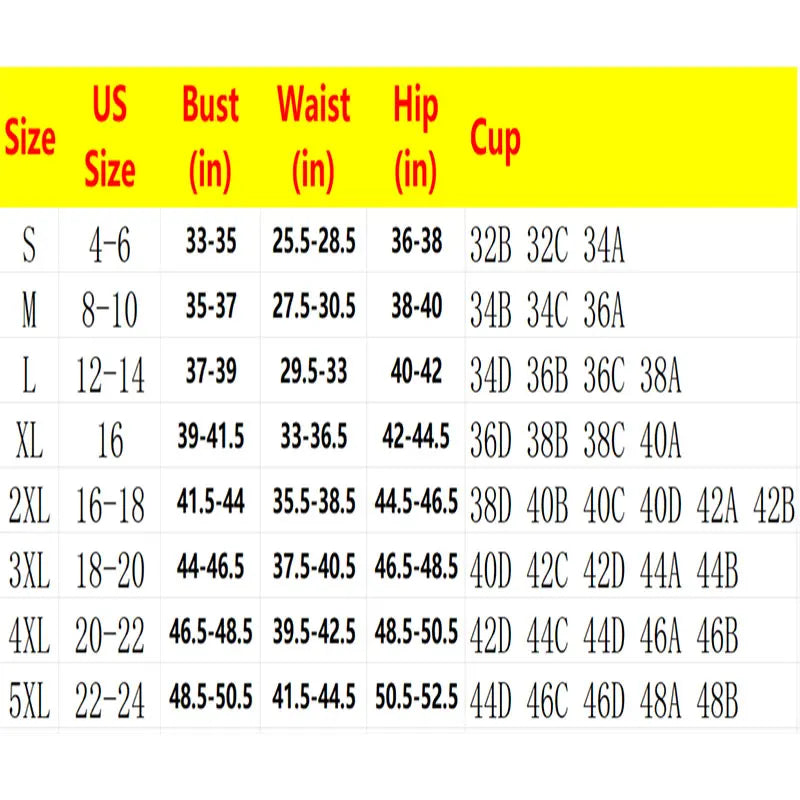
Task: Click US size '22-24' cell
Action: coord(110,701)
